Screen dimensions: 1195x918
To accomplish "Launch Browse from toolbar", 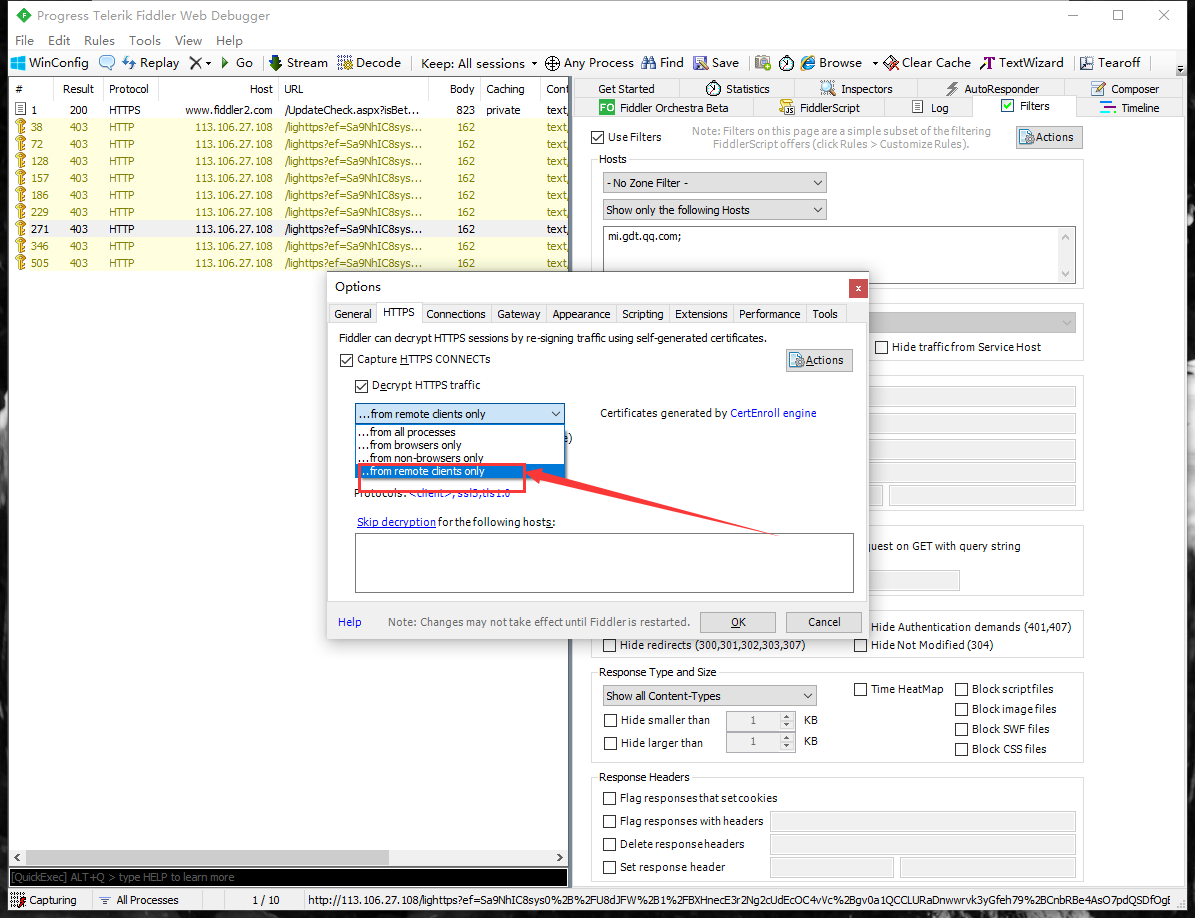I will click(831, 63).
